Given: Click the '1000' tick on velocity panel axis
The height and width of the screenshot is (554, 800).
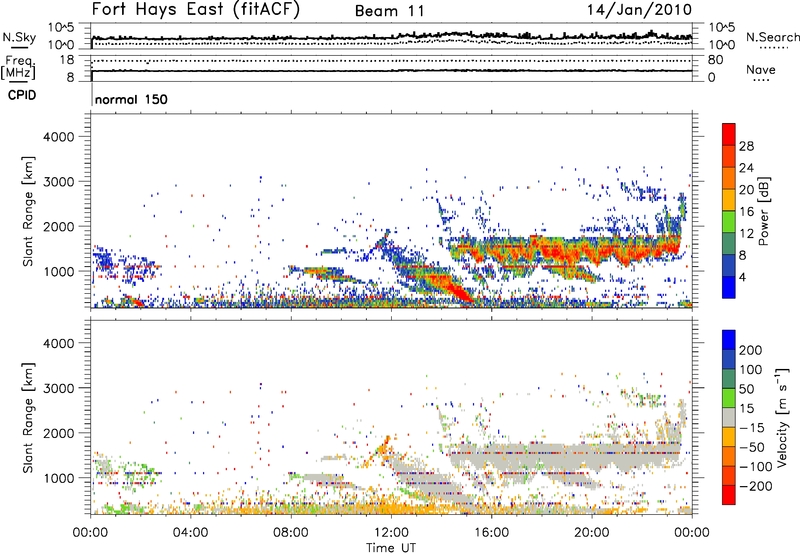Looking at the screenshot, I should click(58, 478).
